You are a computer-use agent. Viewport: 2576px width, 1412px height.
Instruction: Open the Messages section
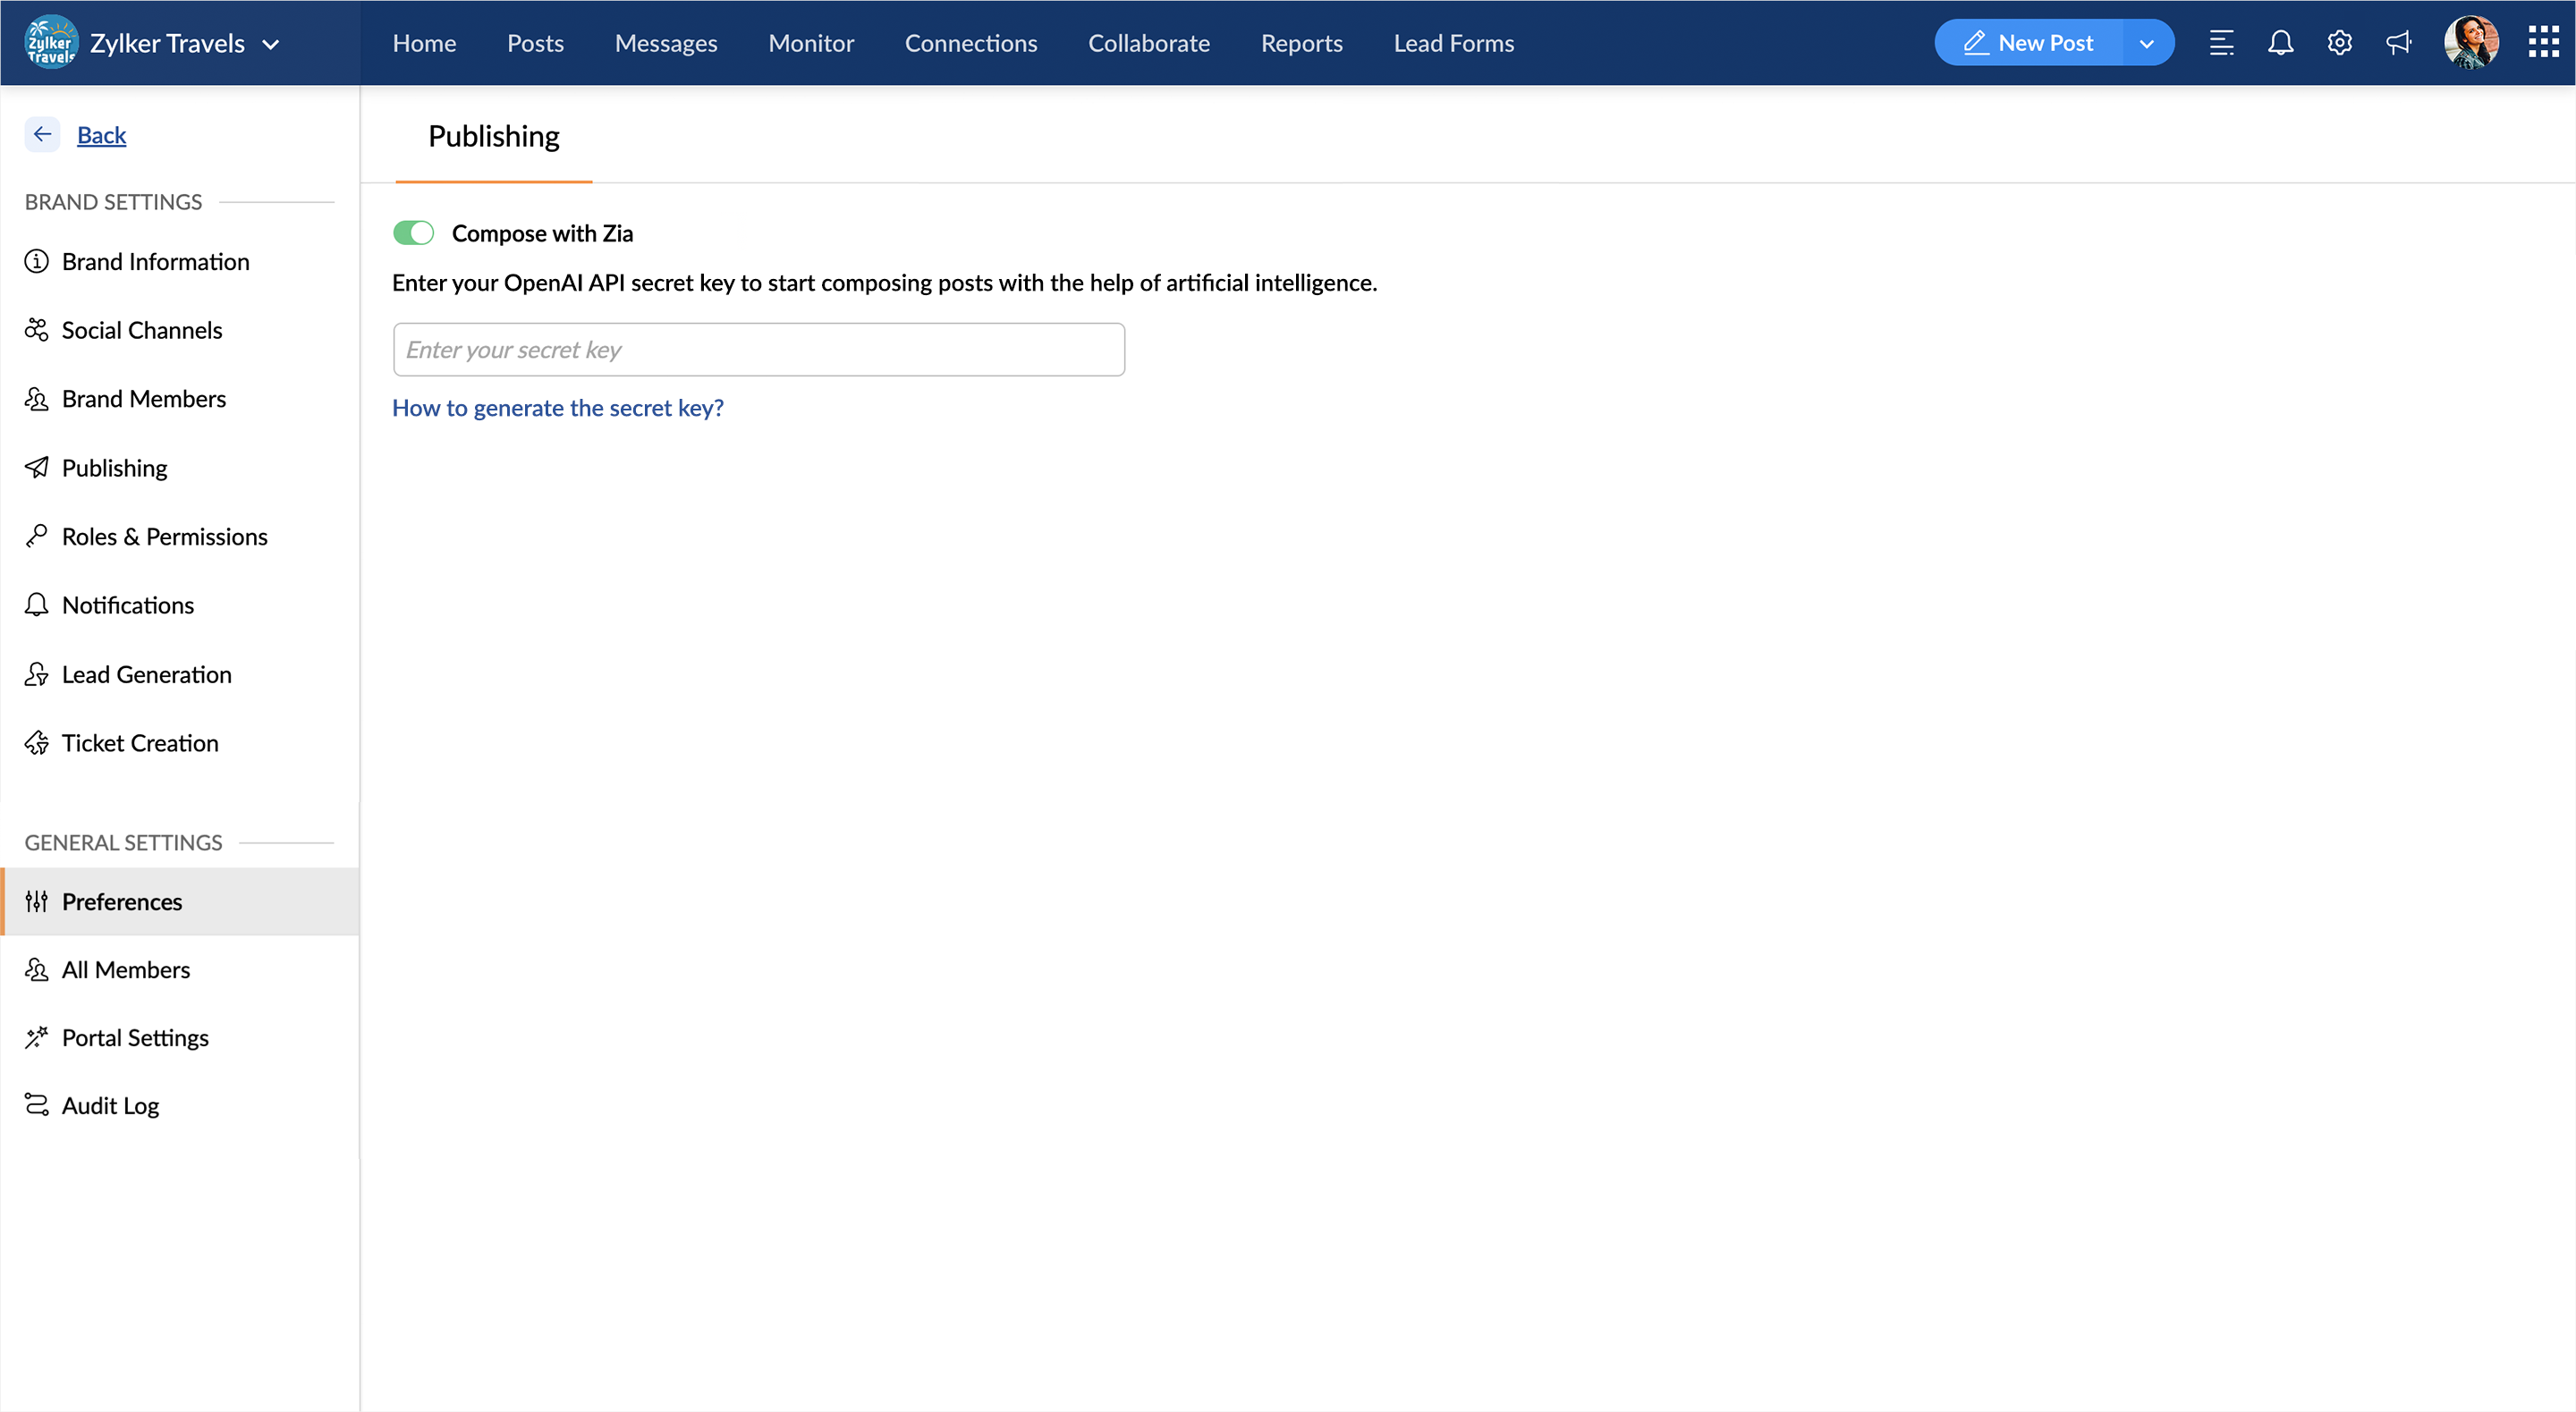(666, 43)
